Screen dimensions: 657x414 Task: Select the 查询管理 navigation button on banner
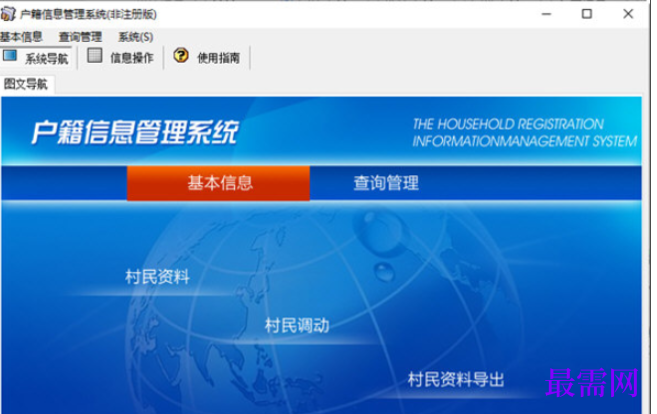(386, 183)
